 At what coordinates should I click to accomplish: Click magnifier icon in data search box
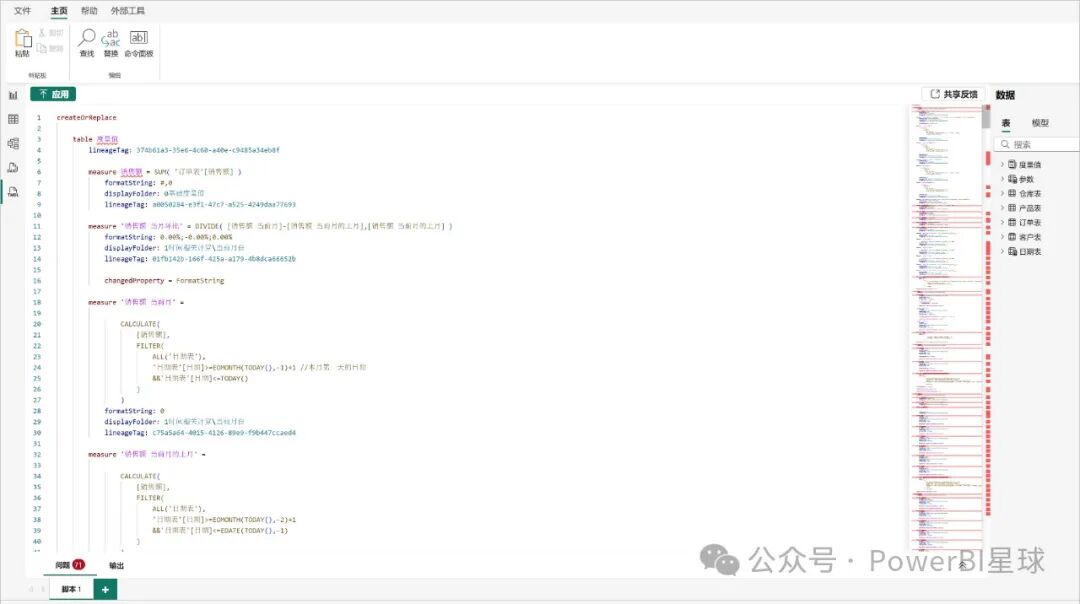click(x=1005, y=144)
